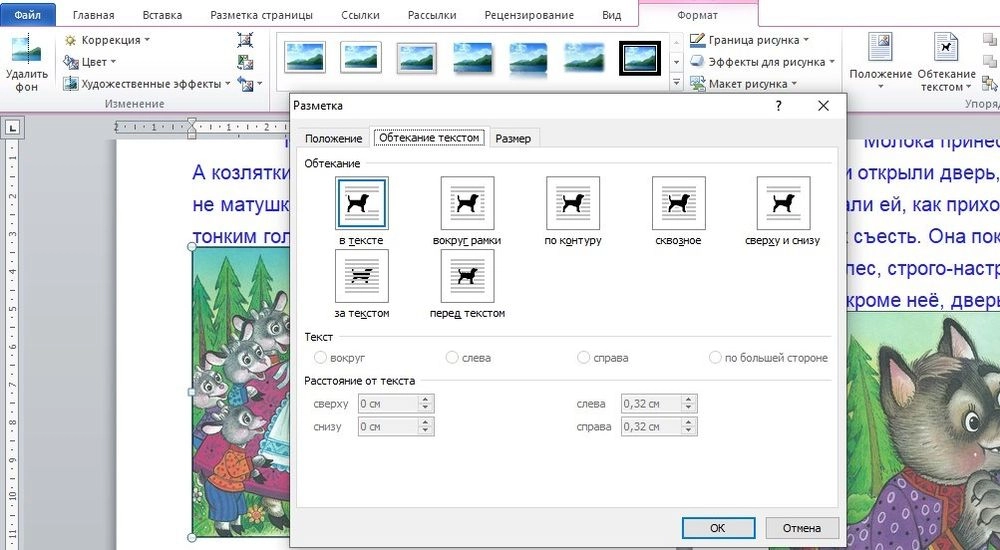Select the 'вокруг' radio button
This screenshot has width=1000, height=550.
coord(321,357)
